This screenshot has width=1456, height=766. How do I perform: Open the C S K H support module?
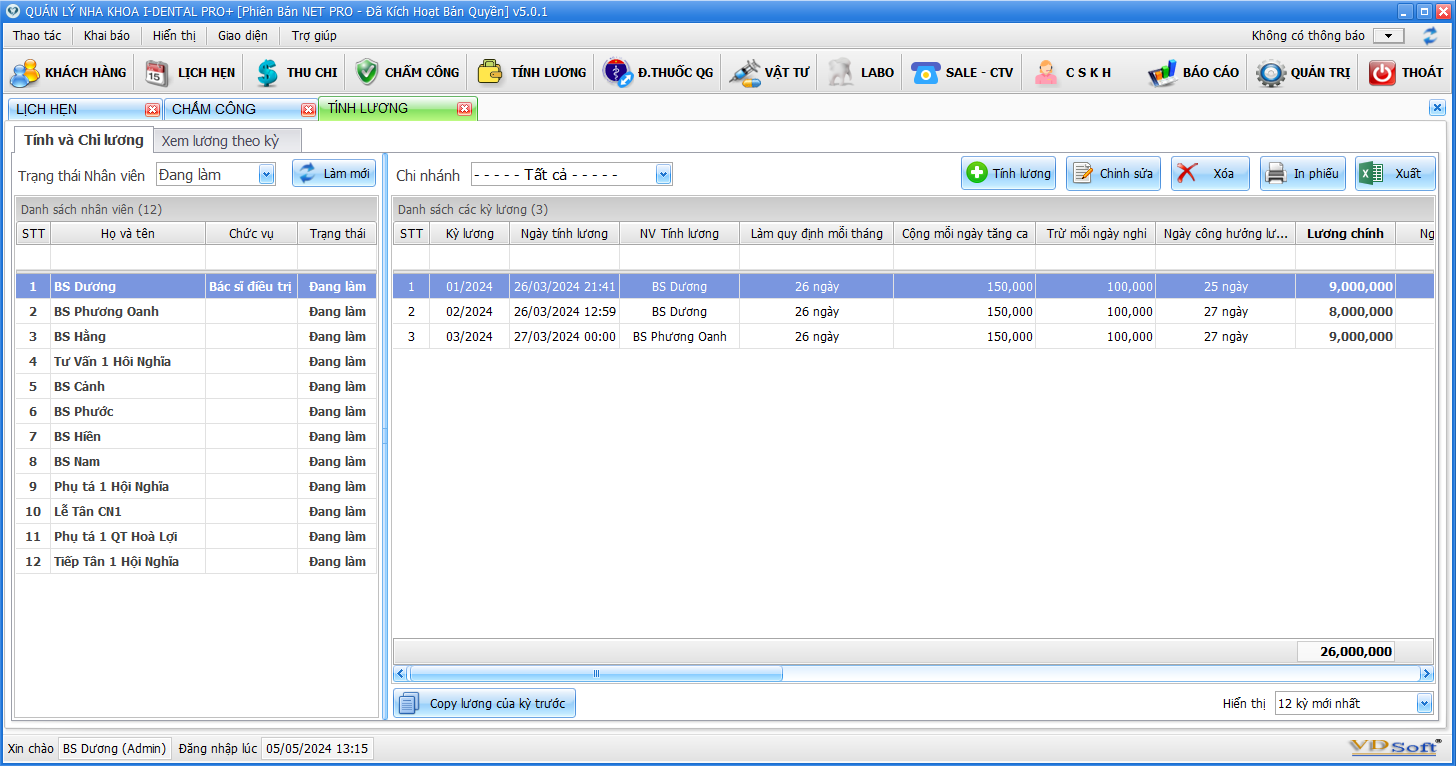[x=1073, y=72]
